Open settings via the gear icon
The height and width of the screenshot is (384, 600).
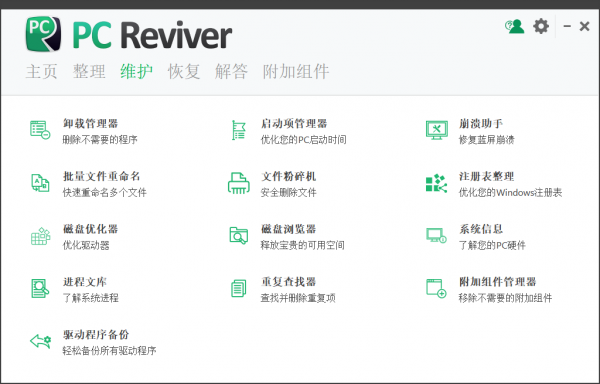[541, 26]
